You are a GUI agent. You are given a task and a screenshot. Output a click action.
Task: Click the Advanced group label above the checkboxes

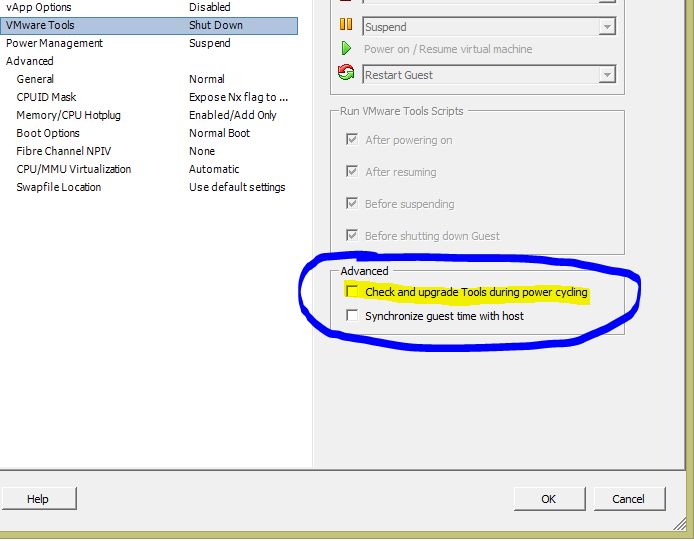click(364, 271)
